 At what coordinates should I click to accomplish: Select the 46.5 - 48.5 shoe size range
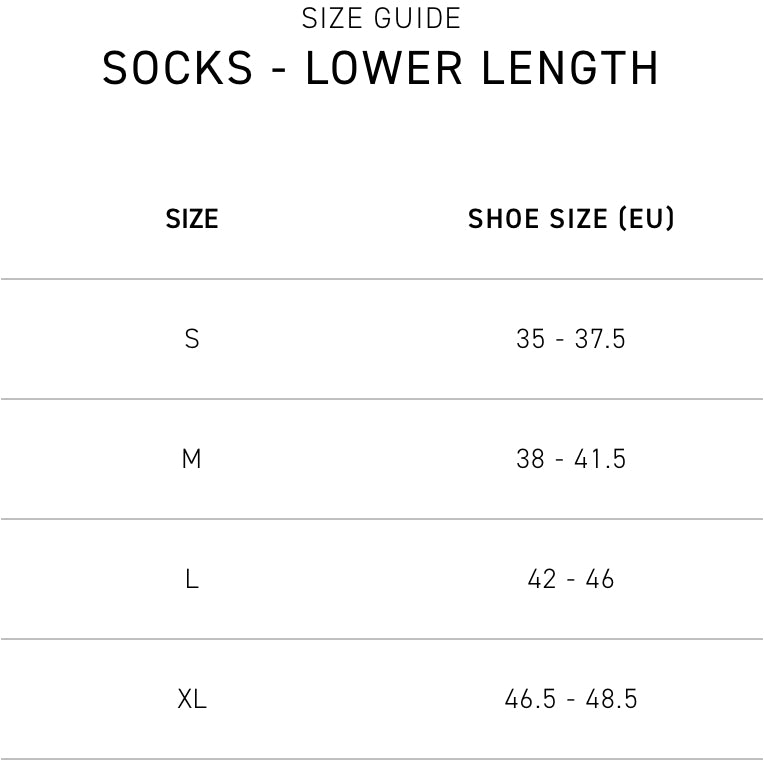[x=571, y=699]
